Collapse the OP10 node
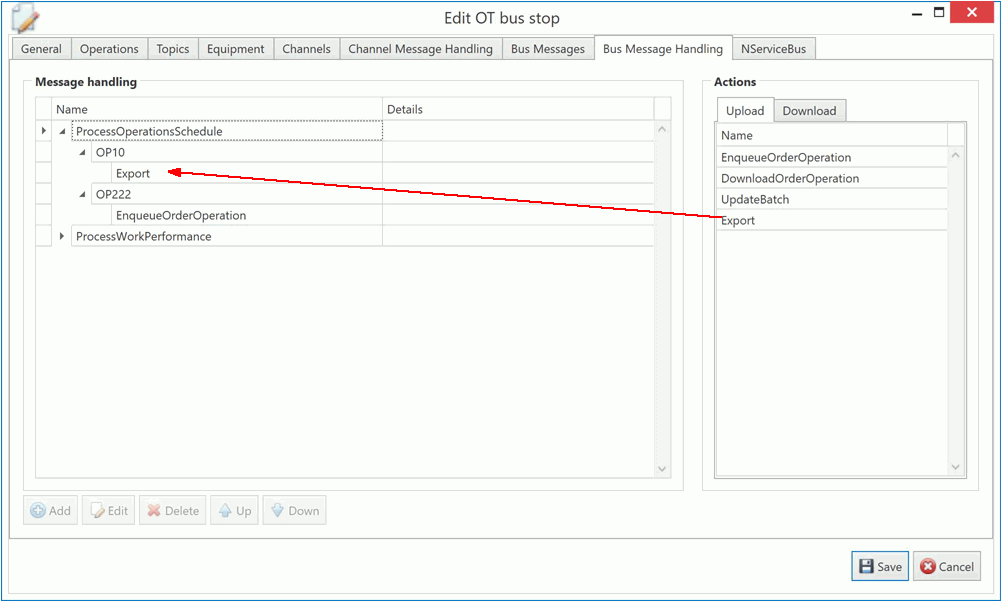This screenshot has height=602, width=1002. pos(82,152)
